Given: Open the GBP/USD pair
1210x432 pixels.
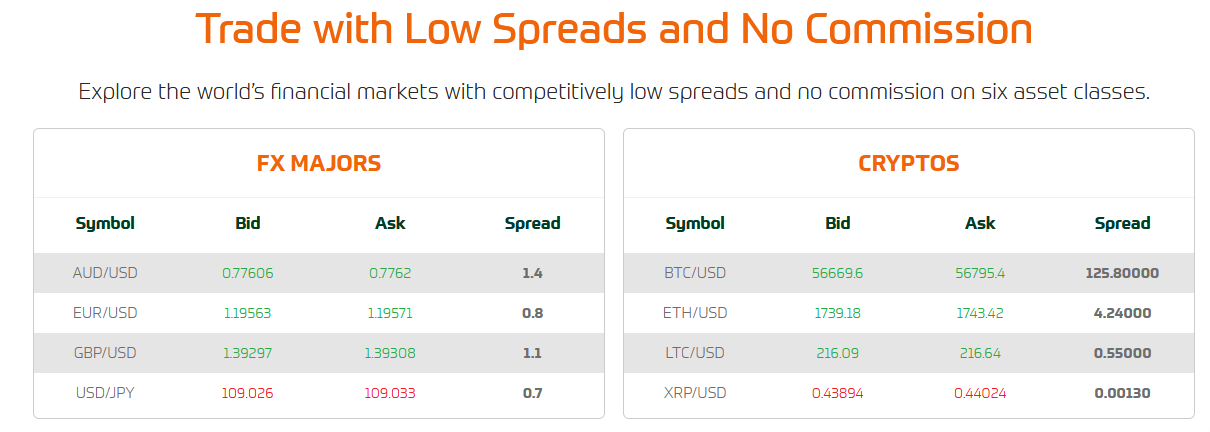Looking at the screenshot, I should click(x=105, y=353).
